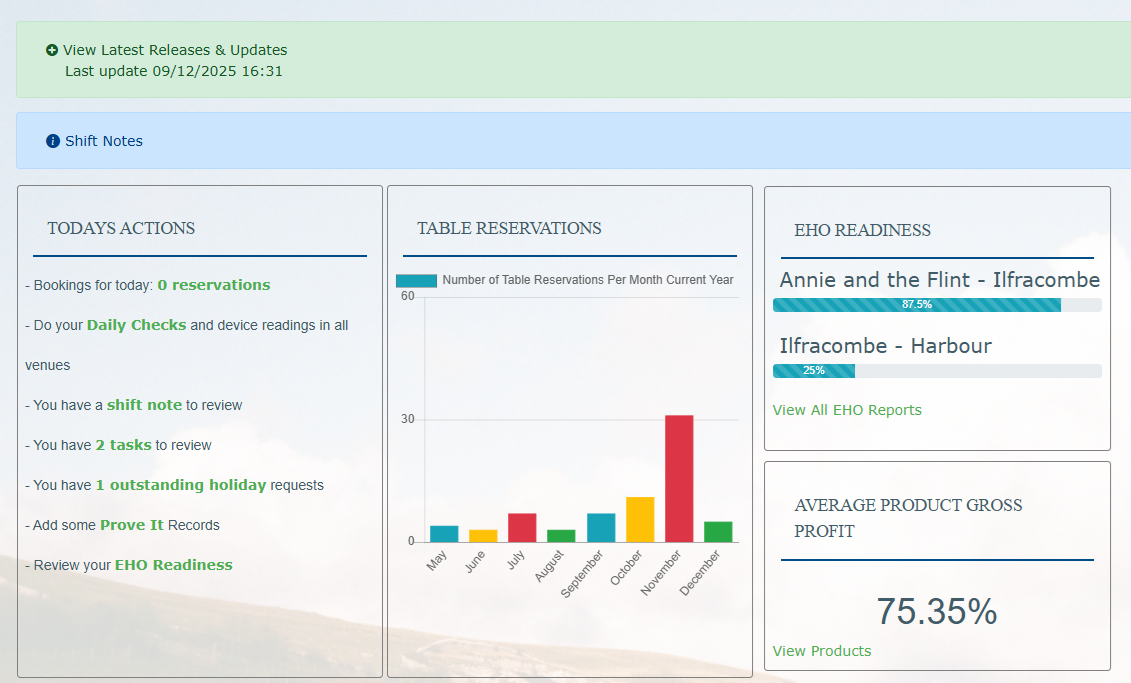Open 1 outstanding holiday requests
This screenshot has height=683, width=1131.
click(180, 485)
